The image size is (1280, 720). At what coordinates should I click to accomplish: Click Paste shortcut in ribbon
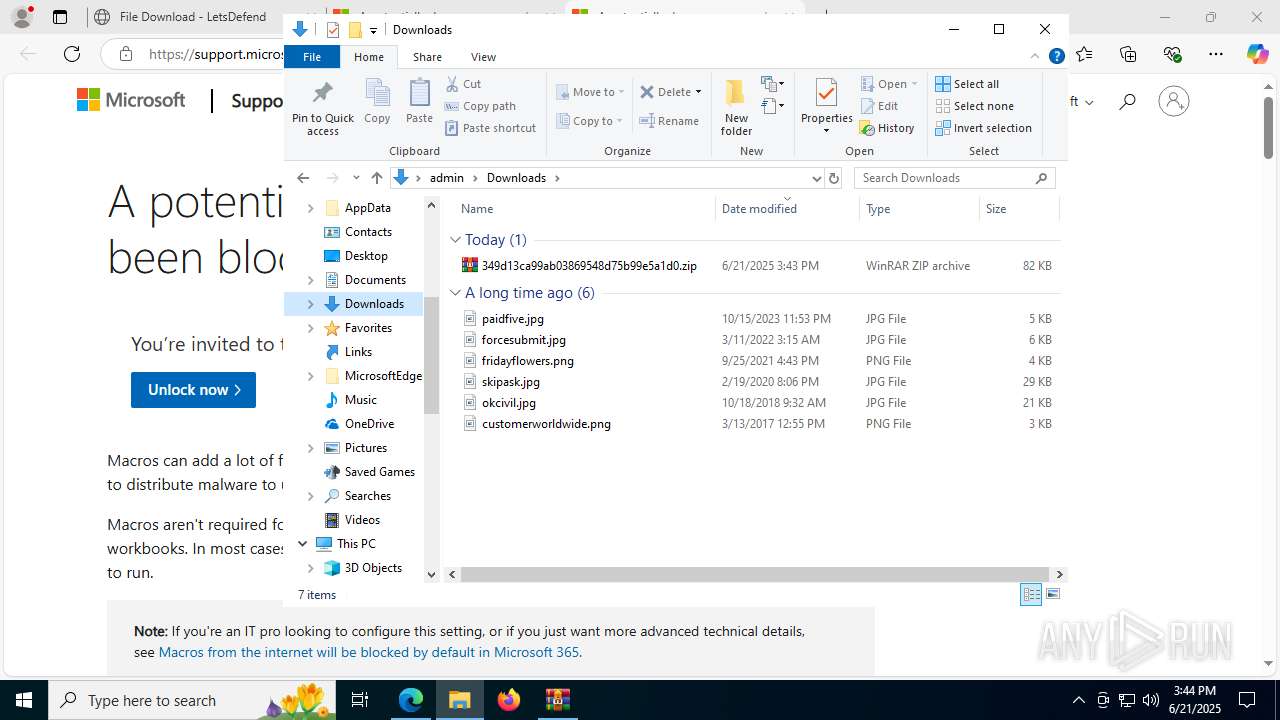point(490,128)
